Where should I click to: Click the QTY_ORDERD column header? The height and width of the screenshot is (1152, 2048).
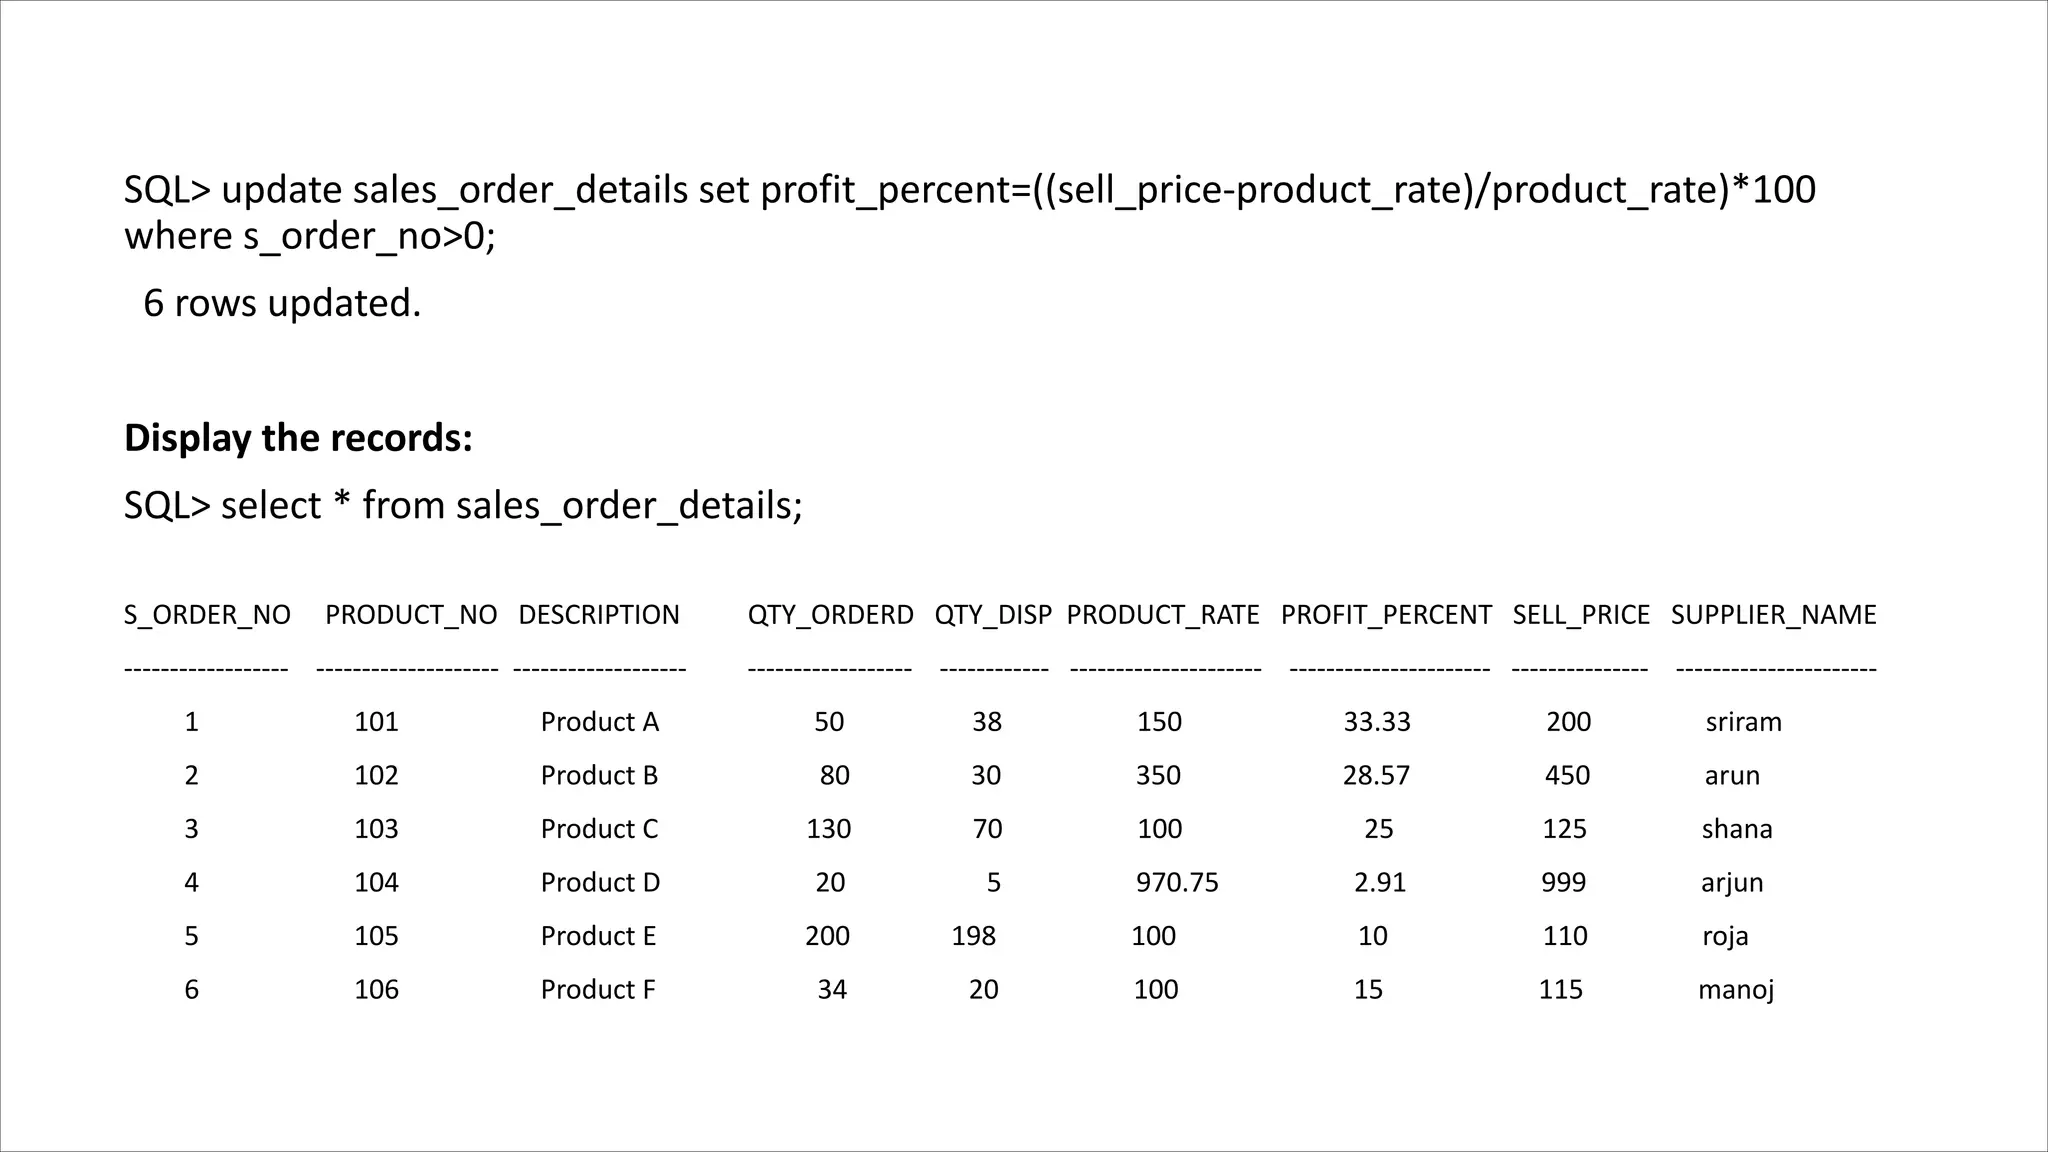[x=830, y=615]
